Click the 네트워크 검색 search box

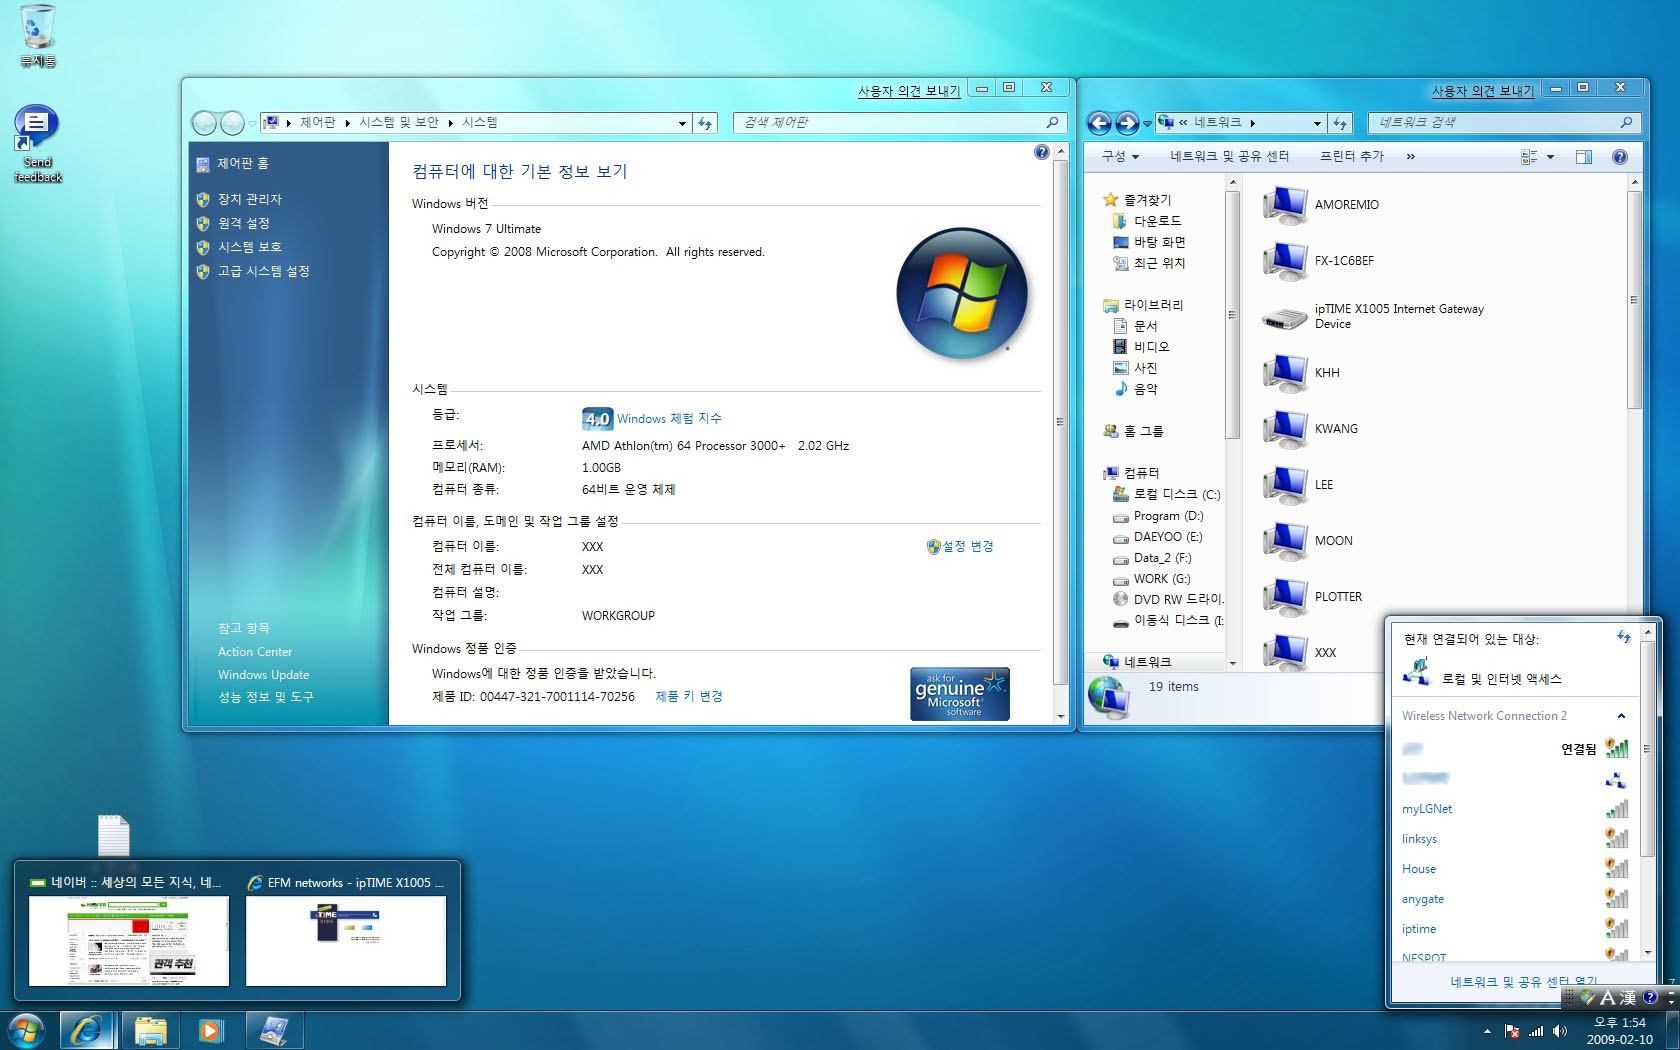[1504, 123]
